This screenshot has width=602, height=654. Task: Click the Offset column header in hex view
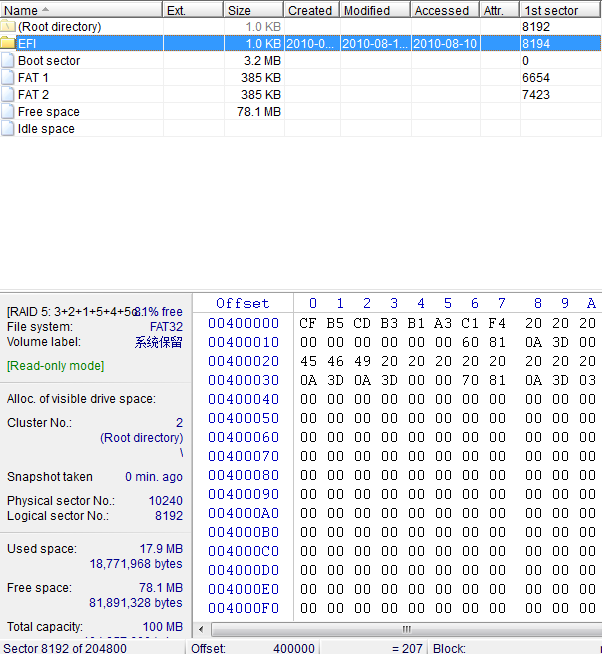coord(242,303)
